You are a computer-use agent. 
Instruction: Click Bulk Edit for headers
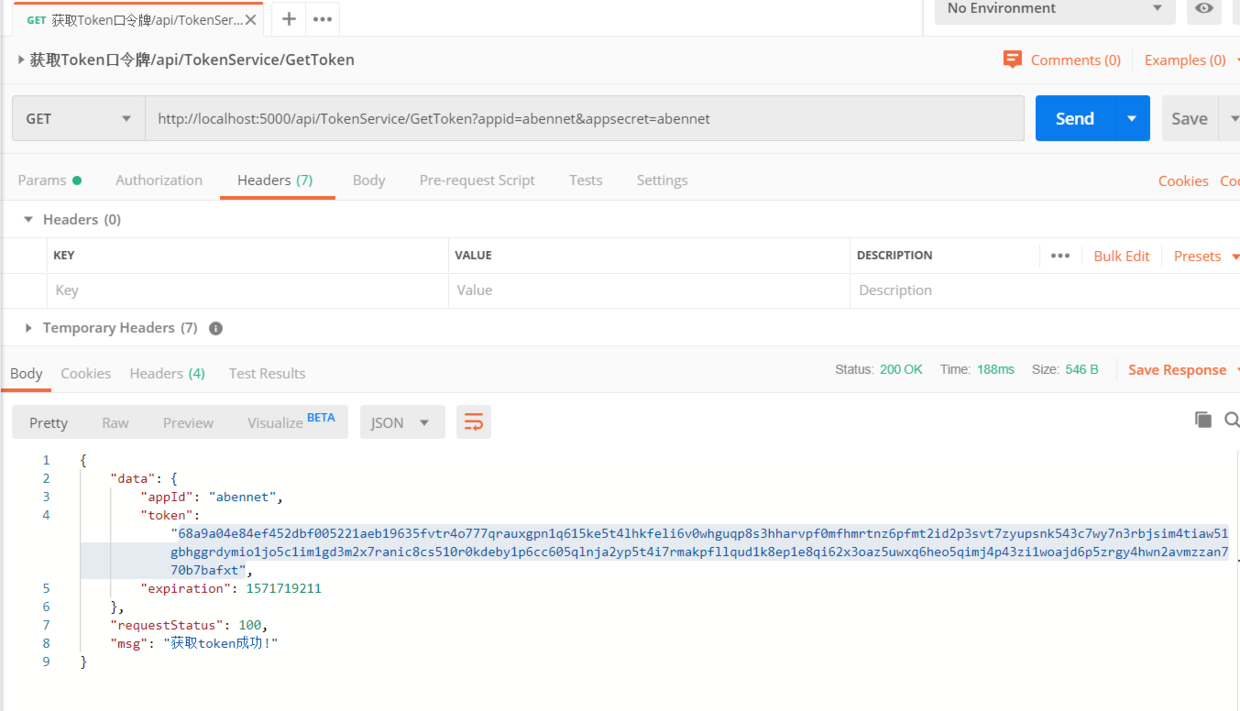[x=1121, y=256]
